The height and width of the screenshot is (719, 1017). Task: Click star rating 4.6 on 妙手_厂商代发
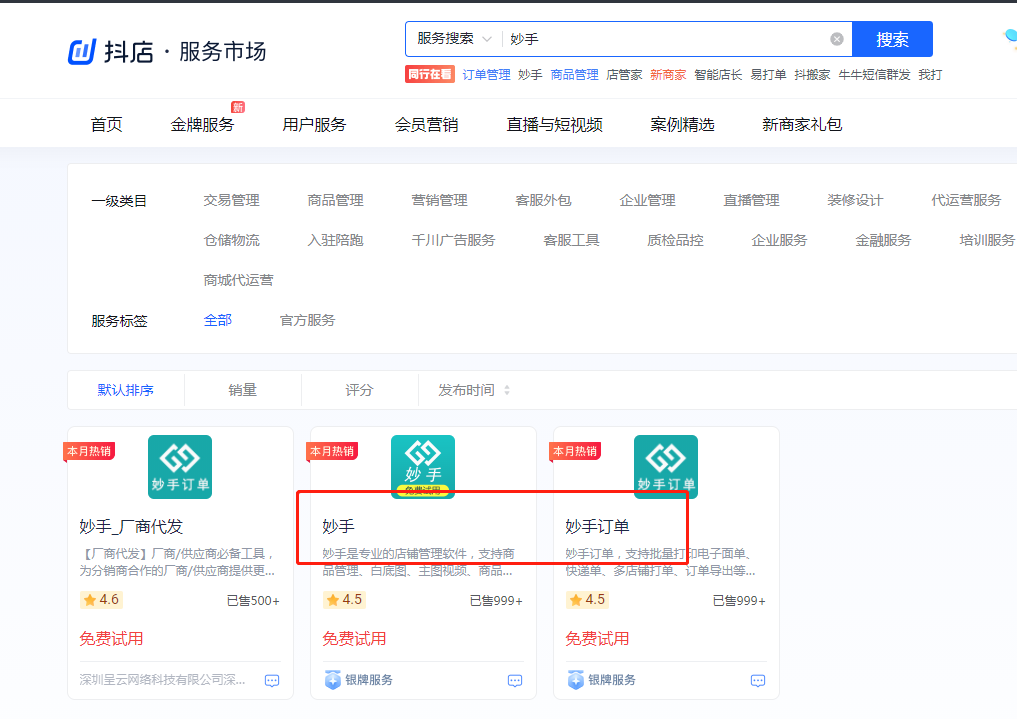[x=101, y=600]
